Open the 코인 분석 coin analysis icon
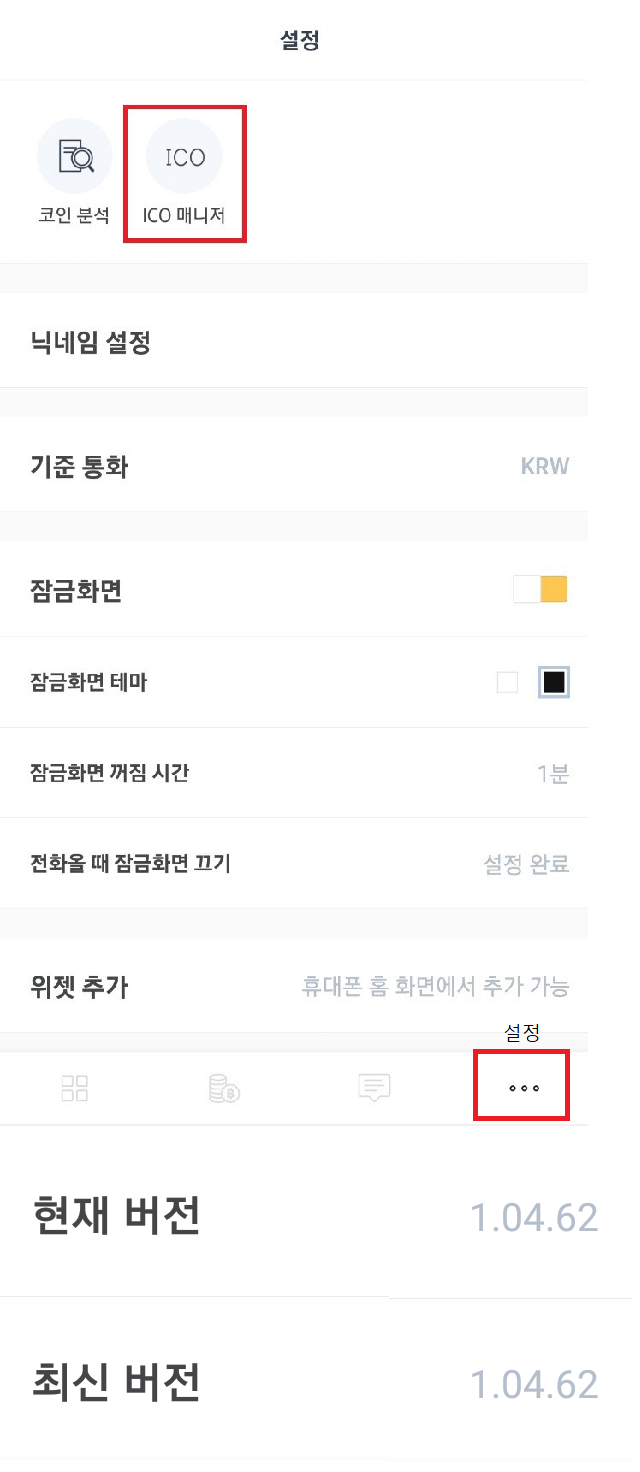The width and height of the screenshot is (640, 1472). [74, 157]
